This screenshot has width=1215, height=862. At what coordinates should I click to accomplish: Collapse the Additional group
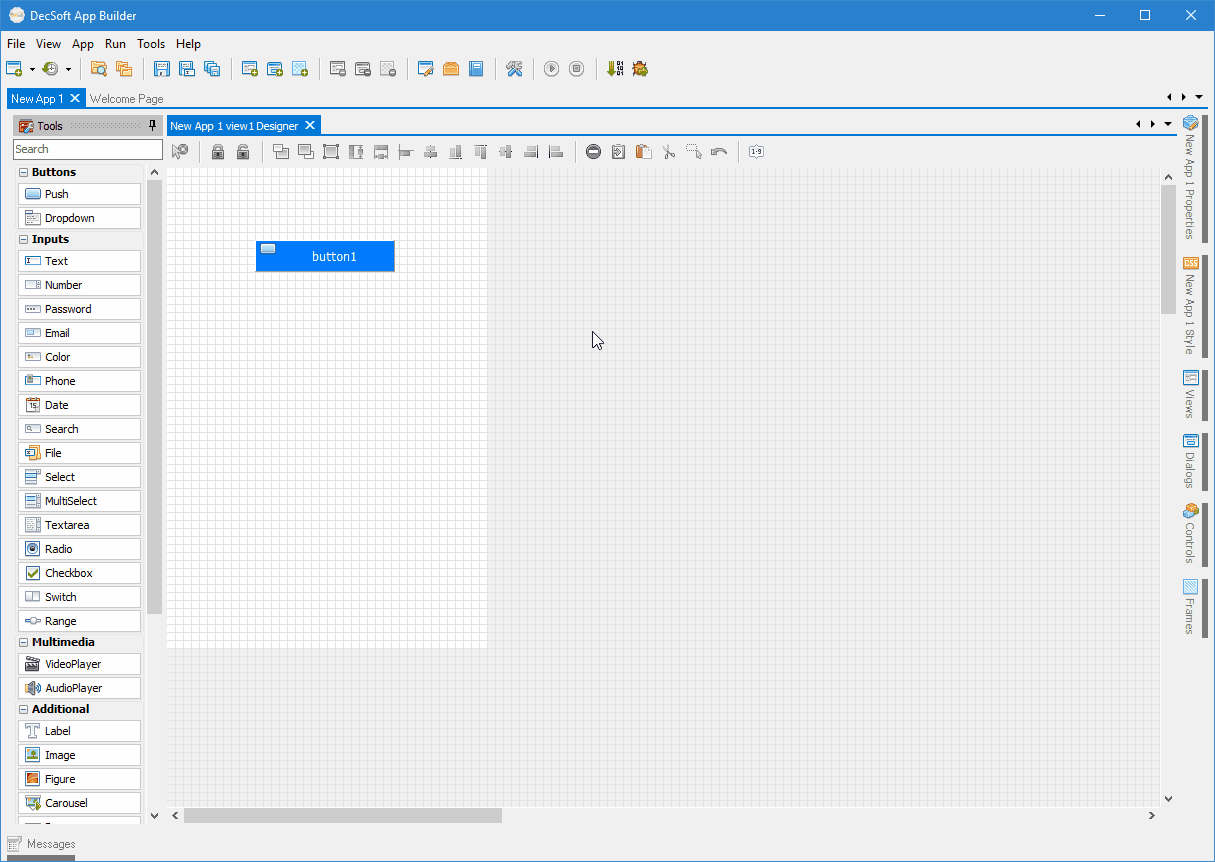(24, 709)
